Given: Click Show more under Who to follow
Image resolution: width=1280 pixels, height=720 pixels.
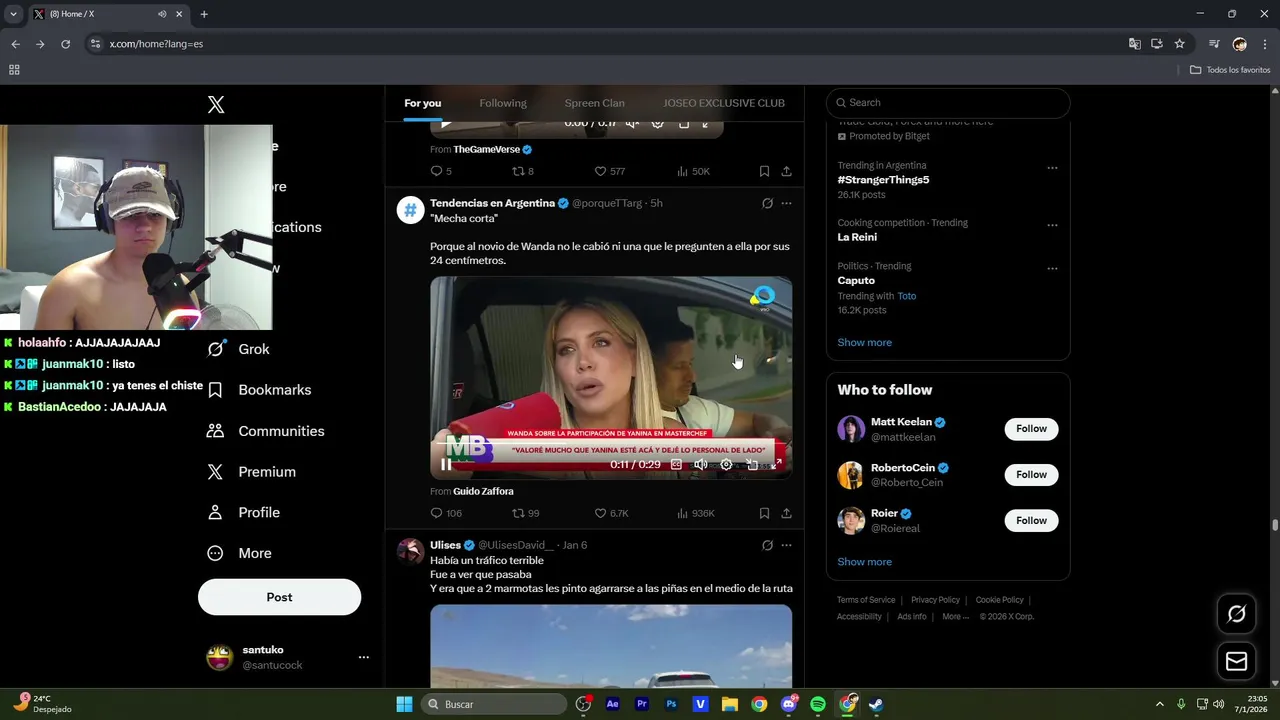Looking at the screenshot, I should [x=864, y=562].
